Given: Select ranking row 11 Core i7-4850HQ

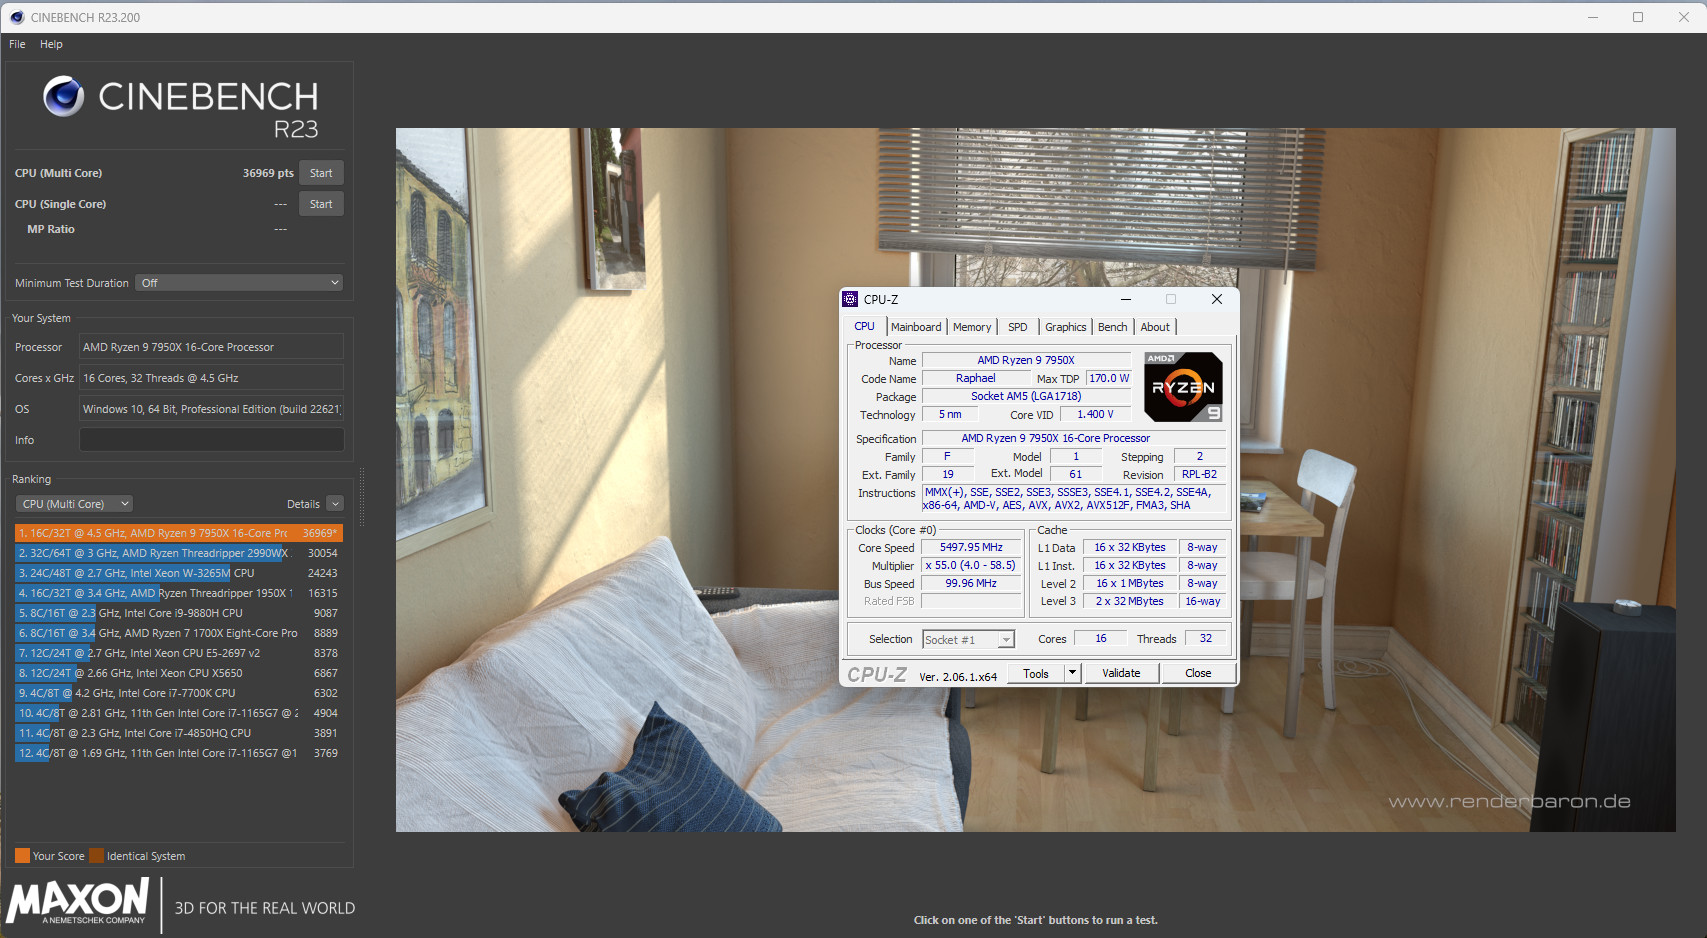Looking at the screenshot, I should 178,733.
